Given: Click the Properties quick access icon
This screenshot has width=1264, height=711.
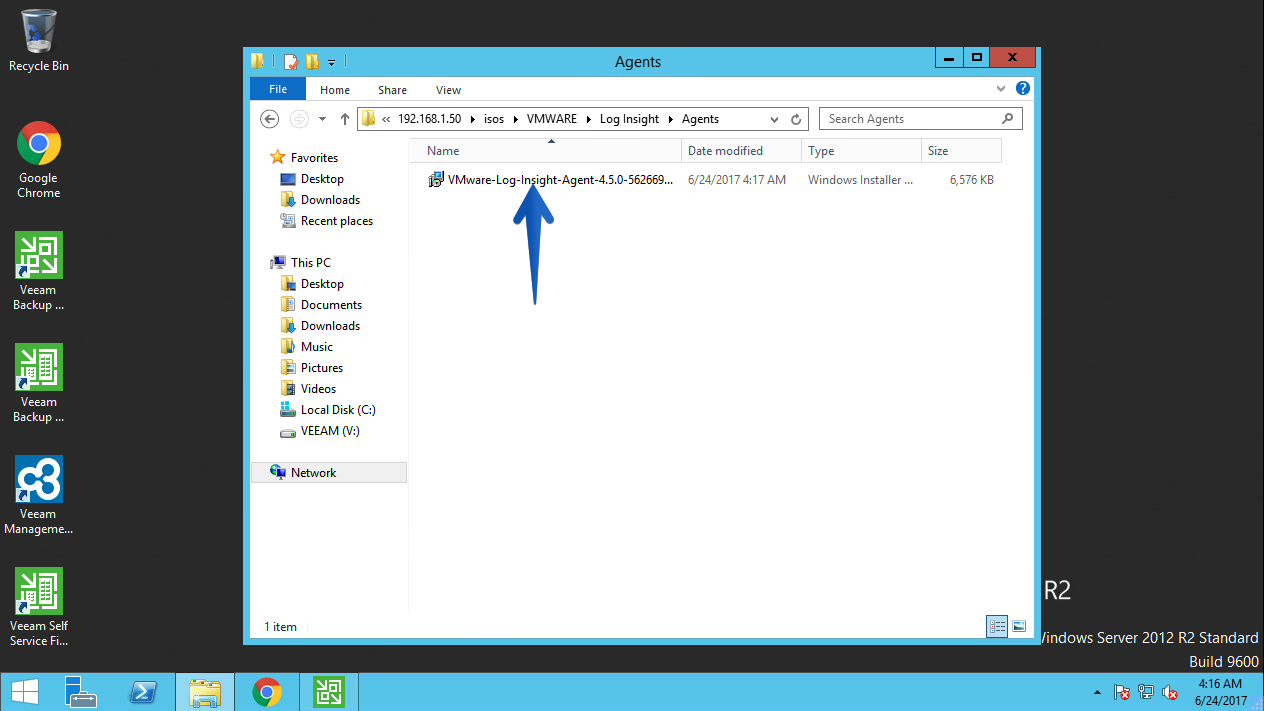Looking at the screenshot, I should coord(291,62).
